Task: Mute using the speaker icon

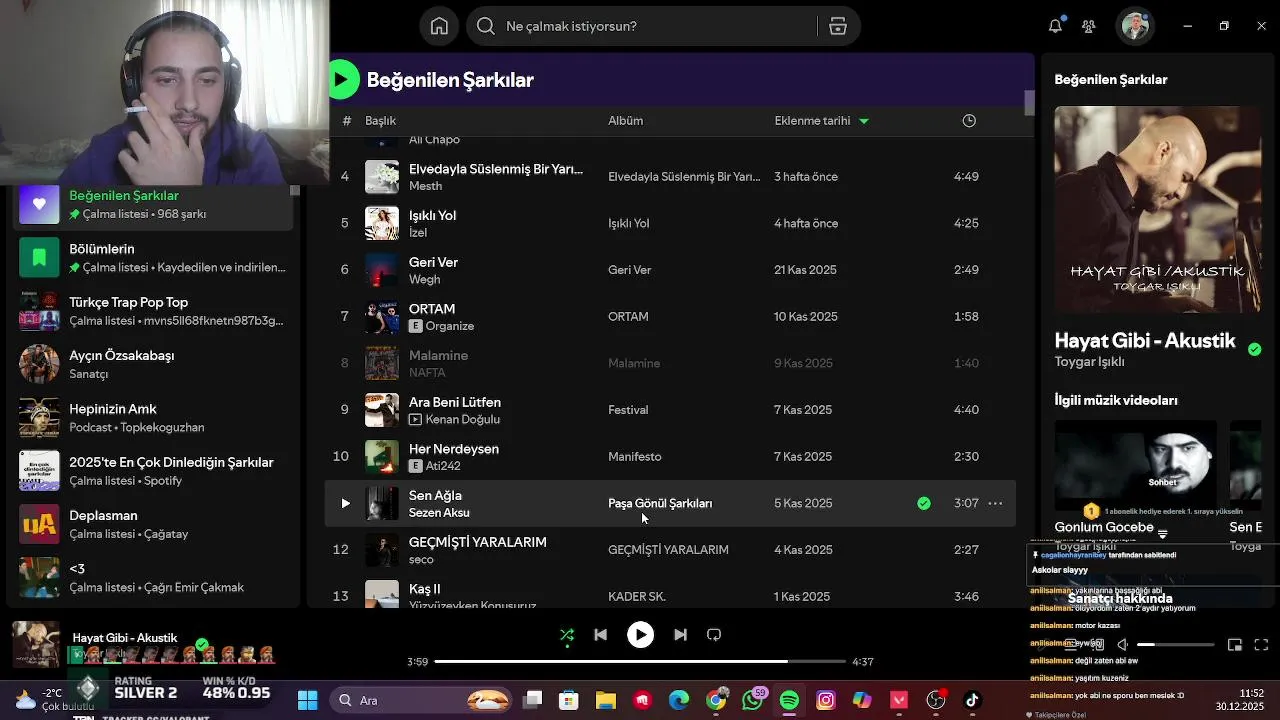Action: click(1122, 645)
